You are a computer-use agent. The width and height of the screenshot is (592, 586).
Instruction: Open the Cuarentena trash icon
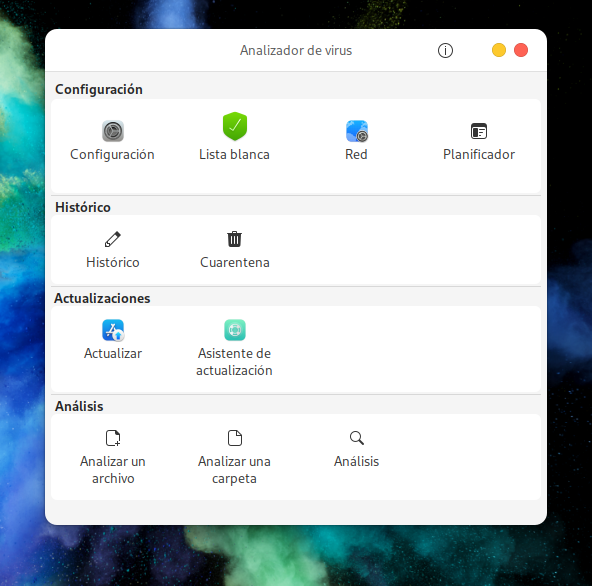click(234, 239)
